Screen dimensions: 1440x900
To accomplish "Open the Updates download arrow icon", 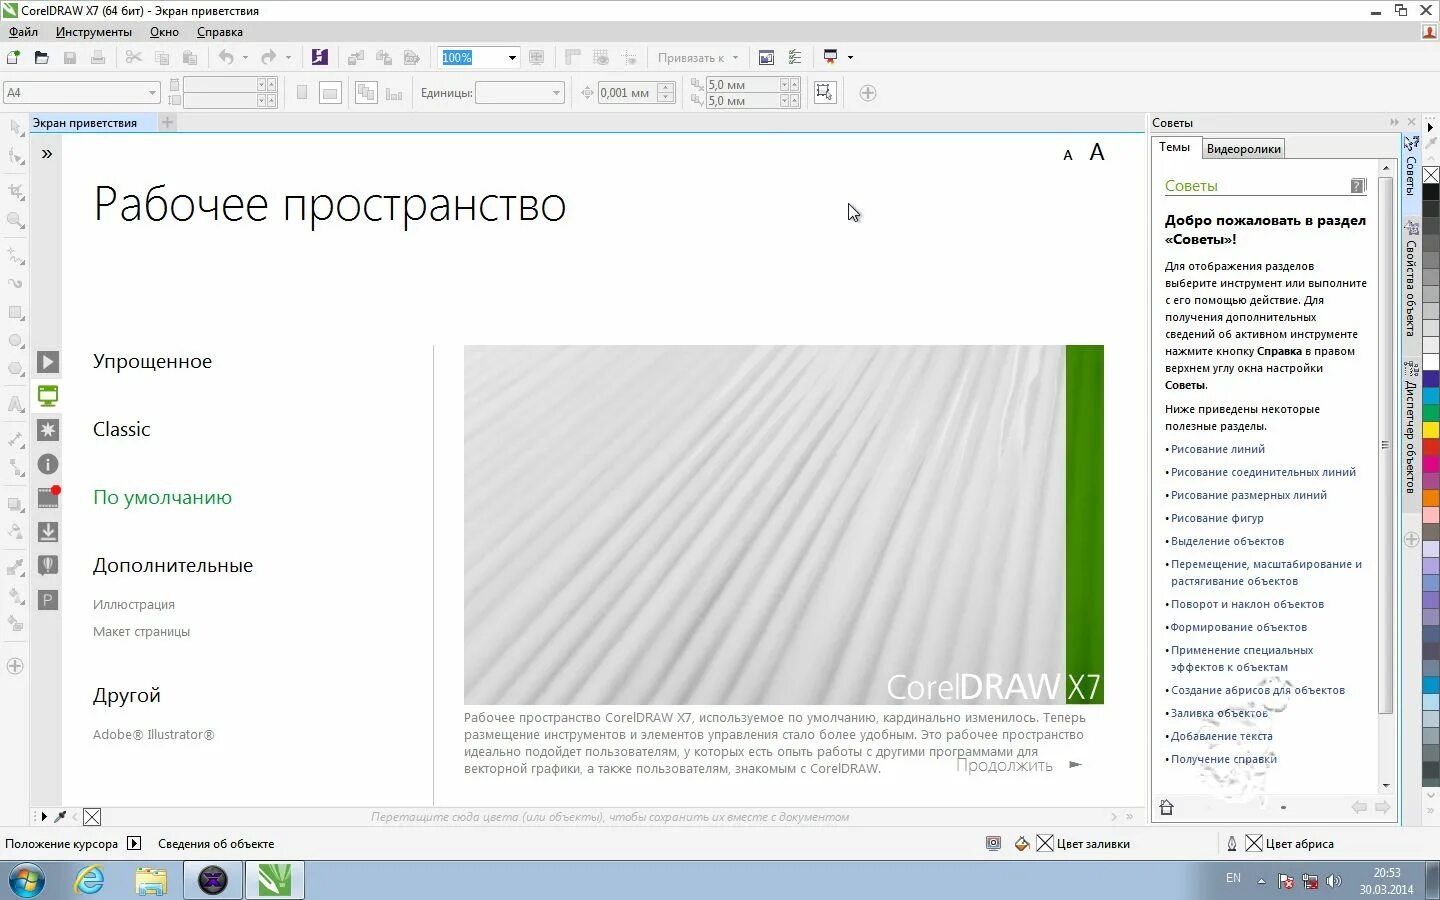I will (x=48, y=532).
